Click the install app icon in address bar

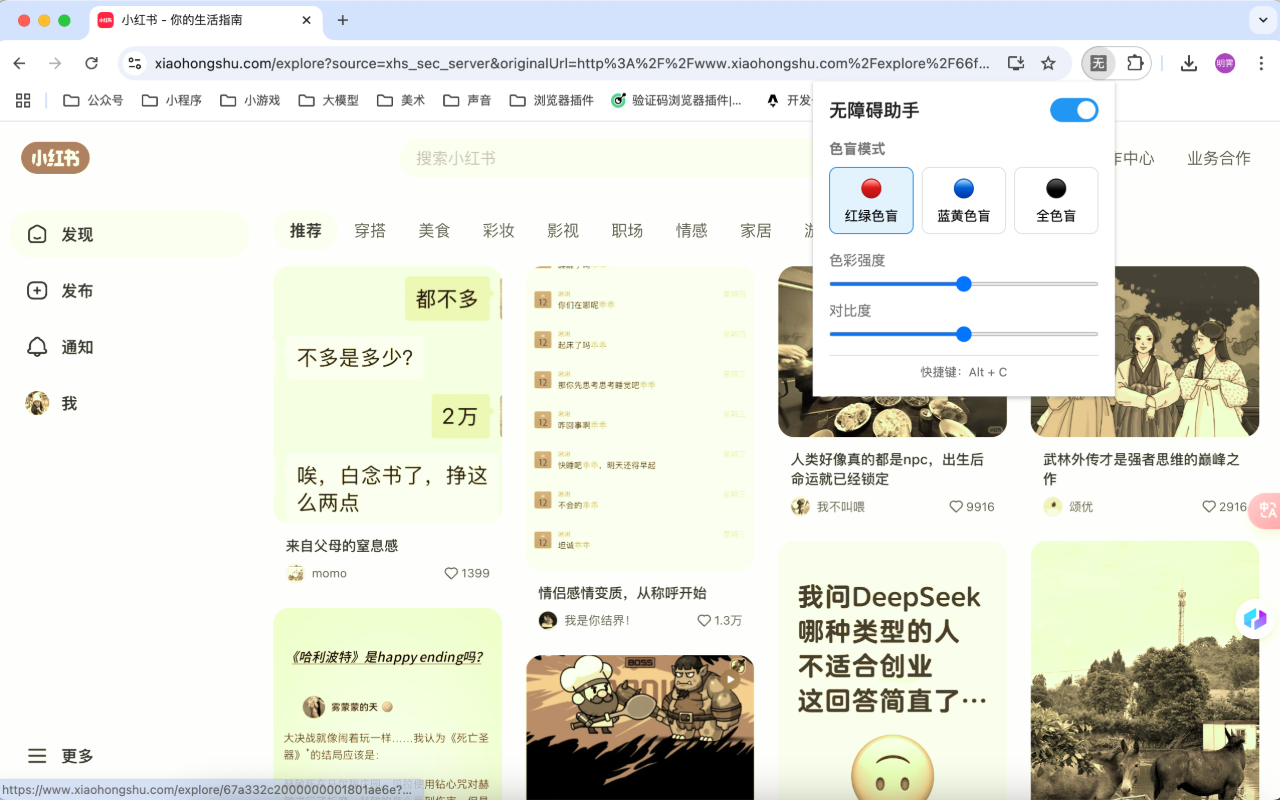click(1015, 63)
